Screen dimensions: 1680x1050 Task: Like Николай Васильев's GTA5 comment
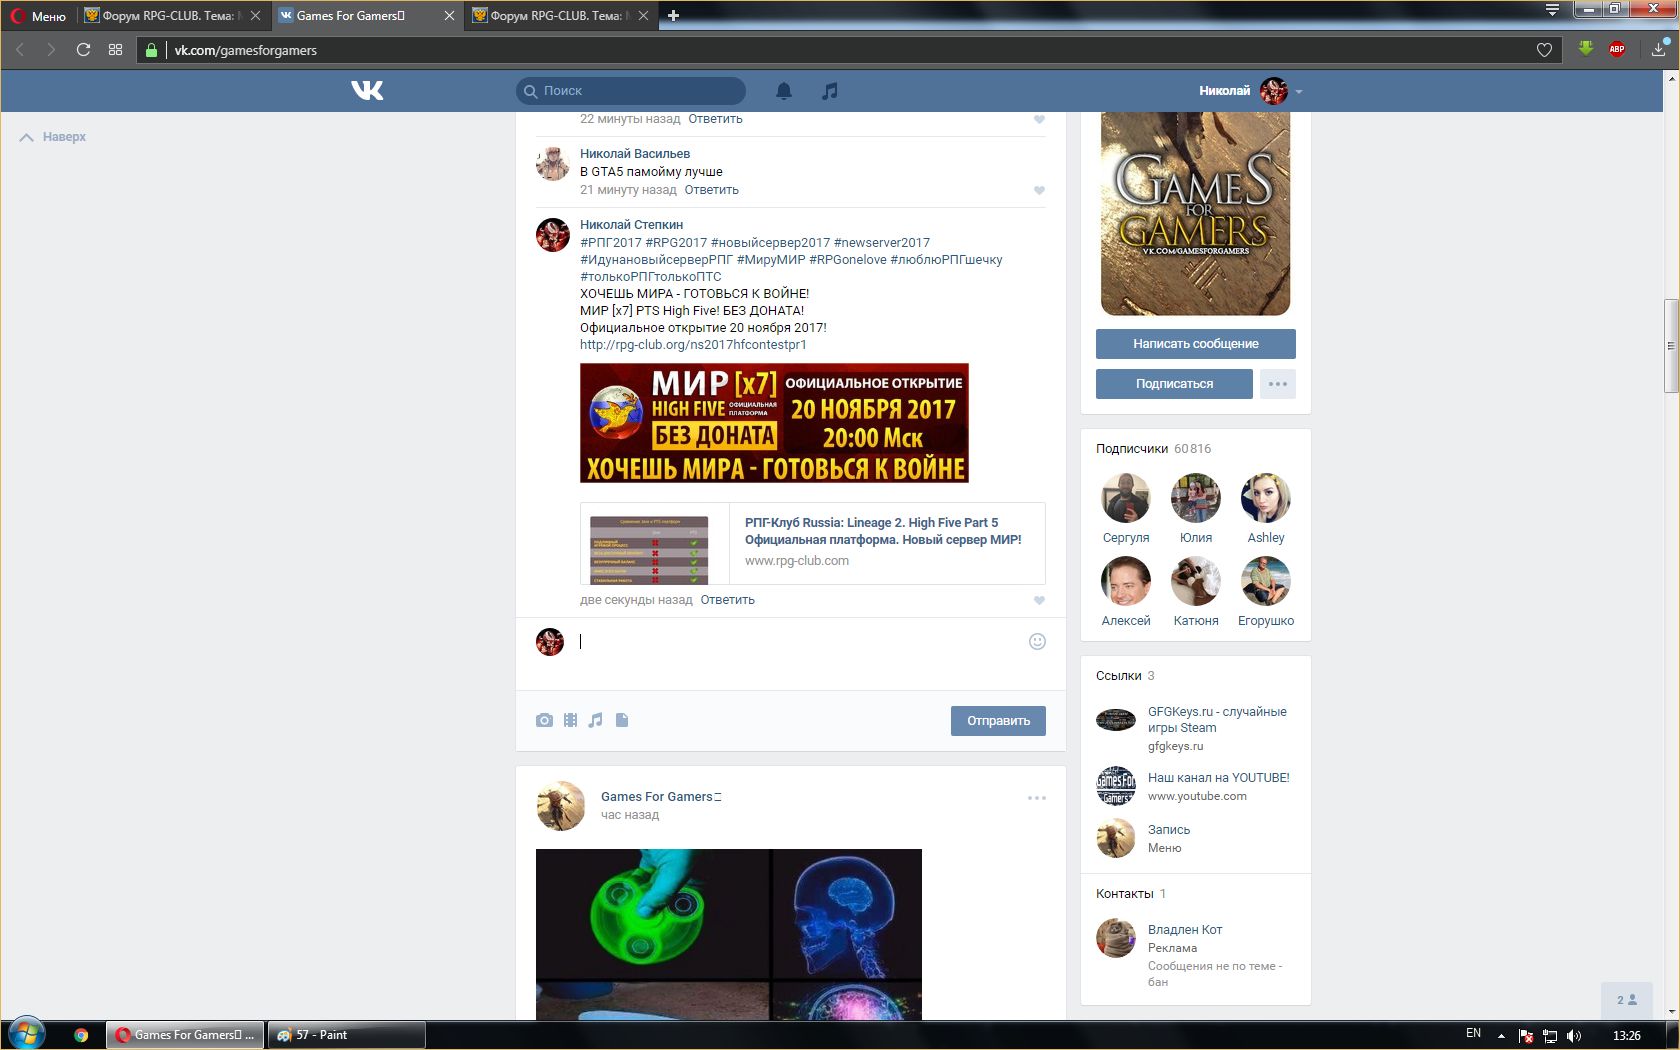click(x=1039, y=190)
